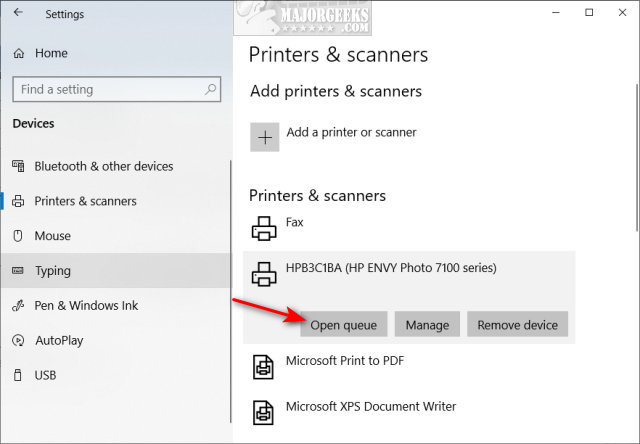The height and width of the screenshot is (444, 640).
Task: Click the back arrow in Settings
Action: tap(17, 13)
